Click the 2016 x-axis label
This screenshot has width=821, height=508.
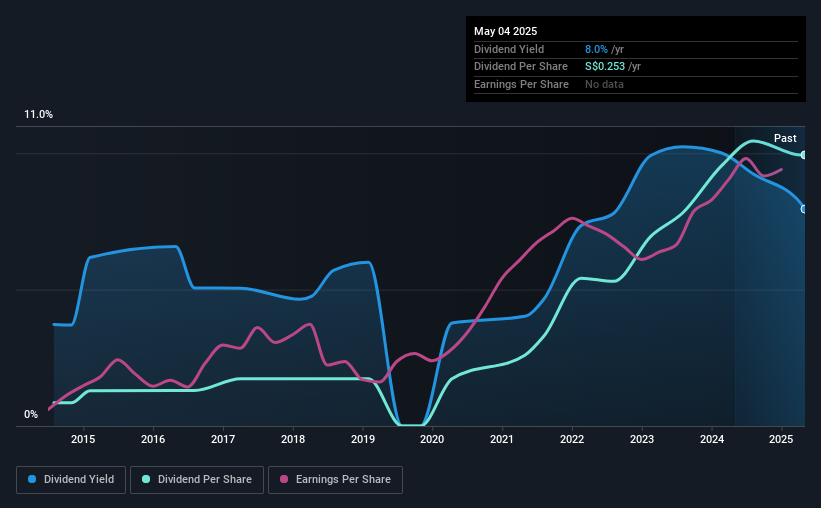point(153,439)
